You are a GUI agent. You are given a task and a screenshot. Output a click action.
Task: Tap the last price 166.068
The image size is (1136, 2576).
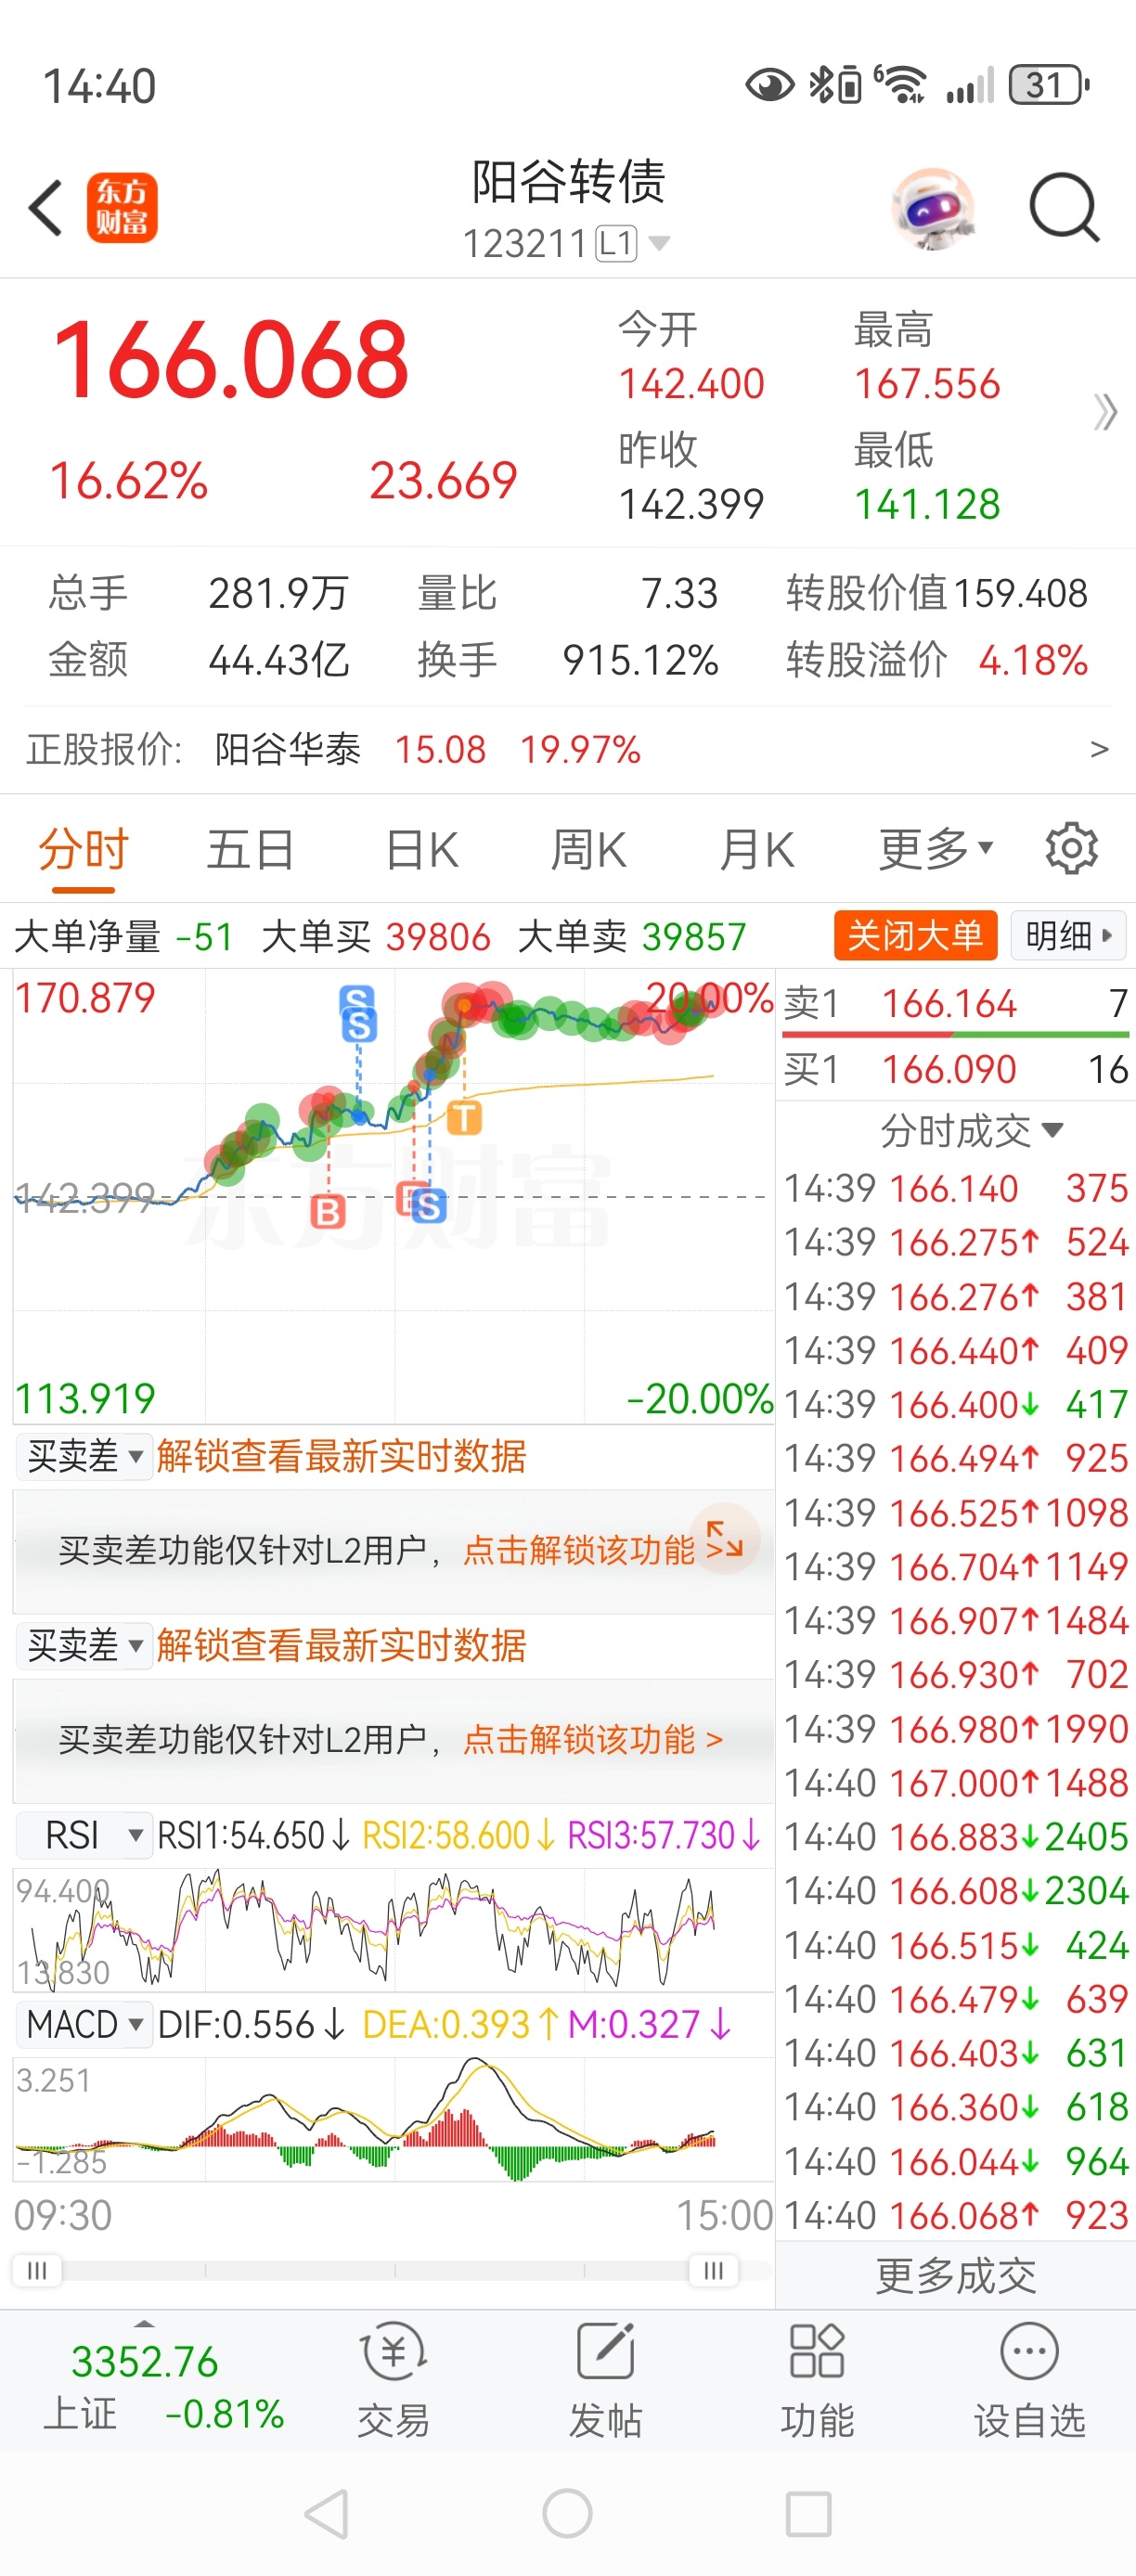[231, 360]
